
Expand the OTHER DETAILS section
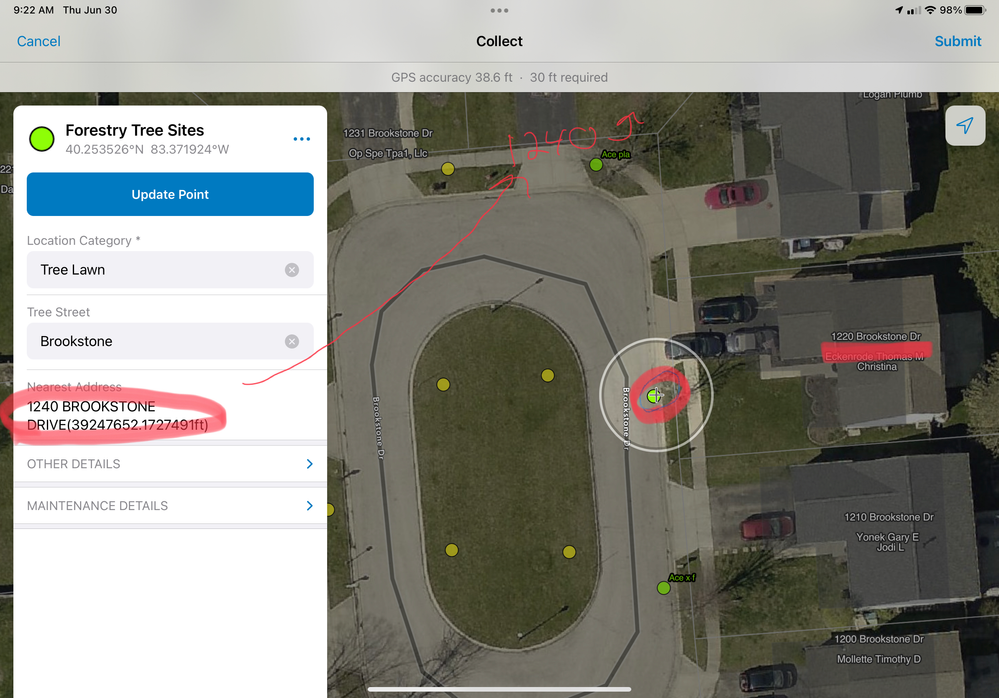pyautogui.click(x=170, y=464)
